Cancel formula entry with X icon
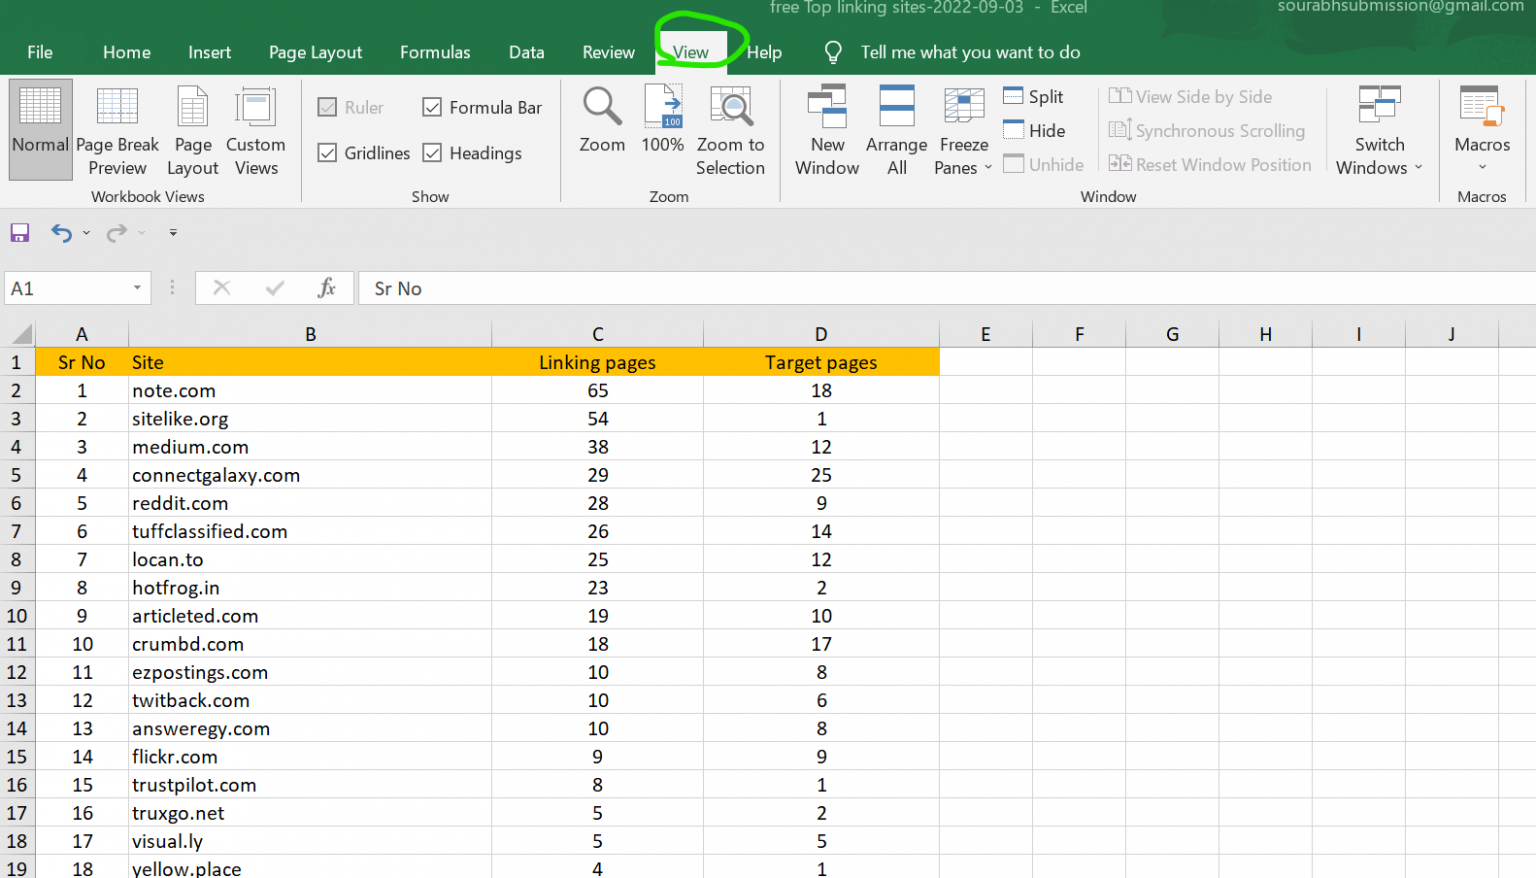The width and height of the screenshot is (1536, 878). point(222,288)
